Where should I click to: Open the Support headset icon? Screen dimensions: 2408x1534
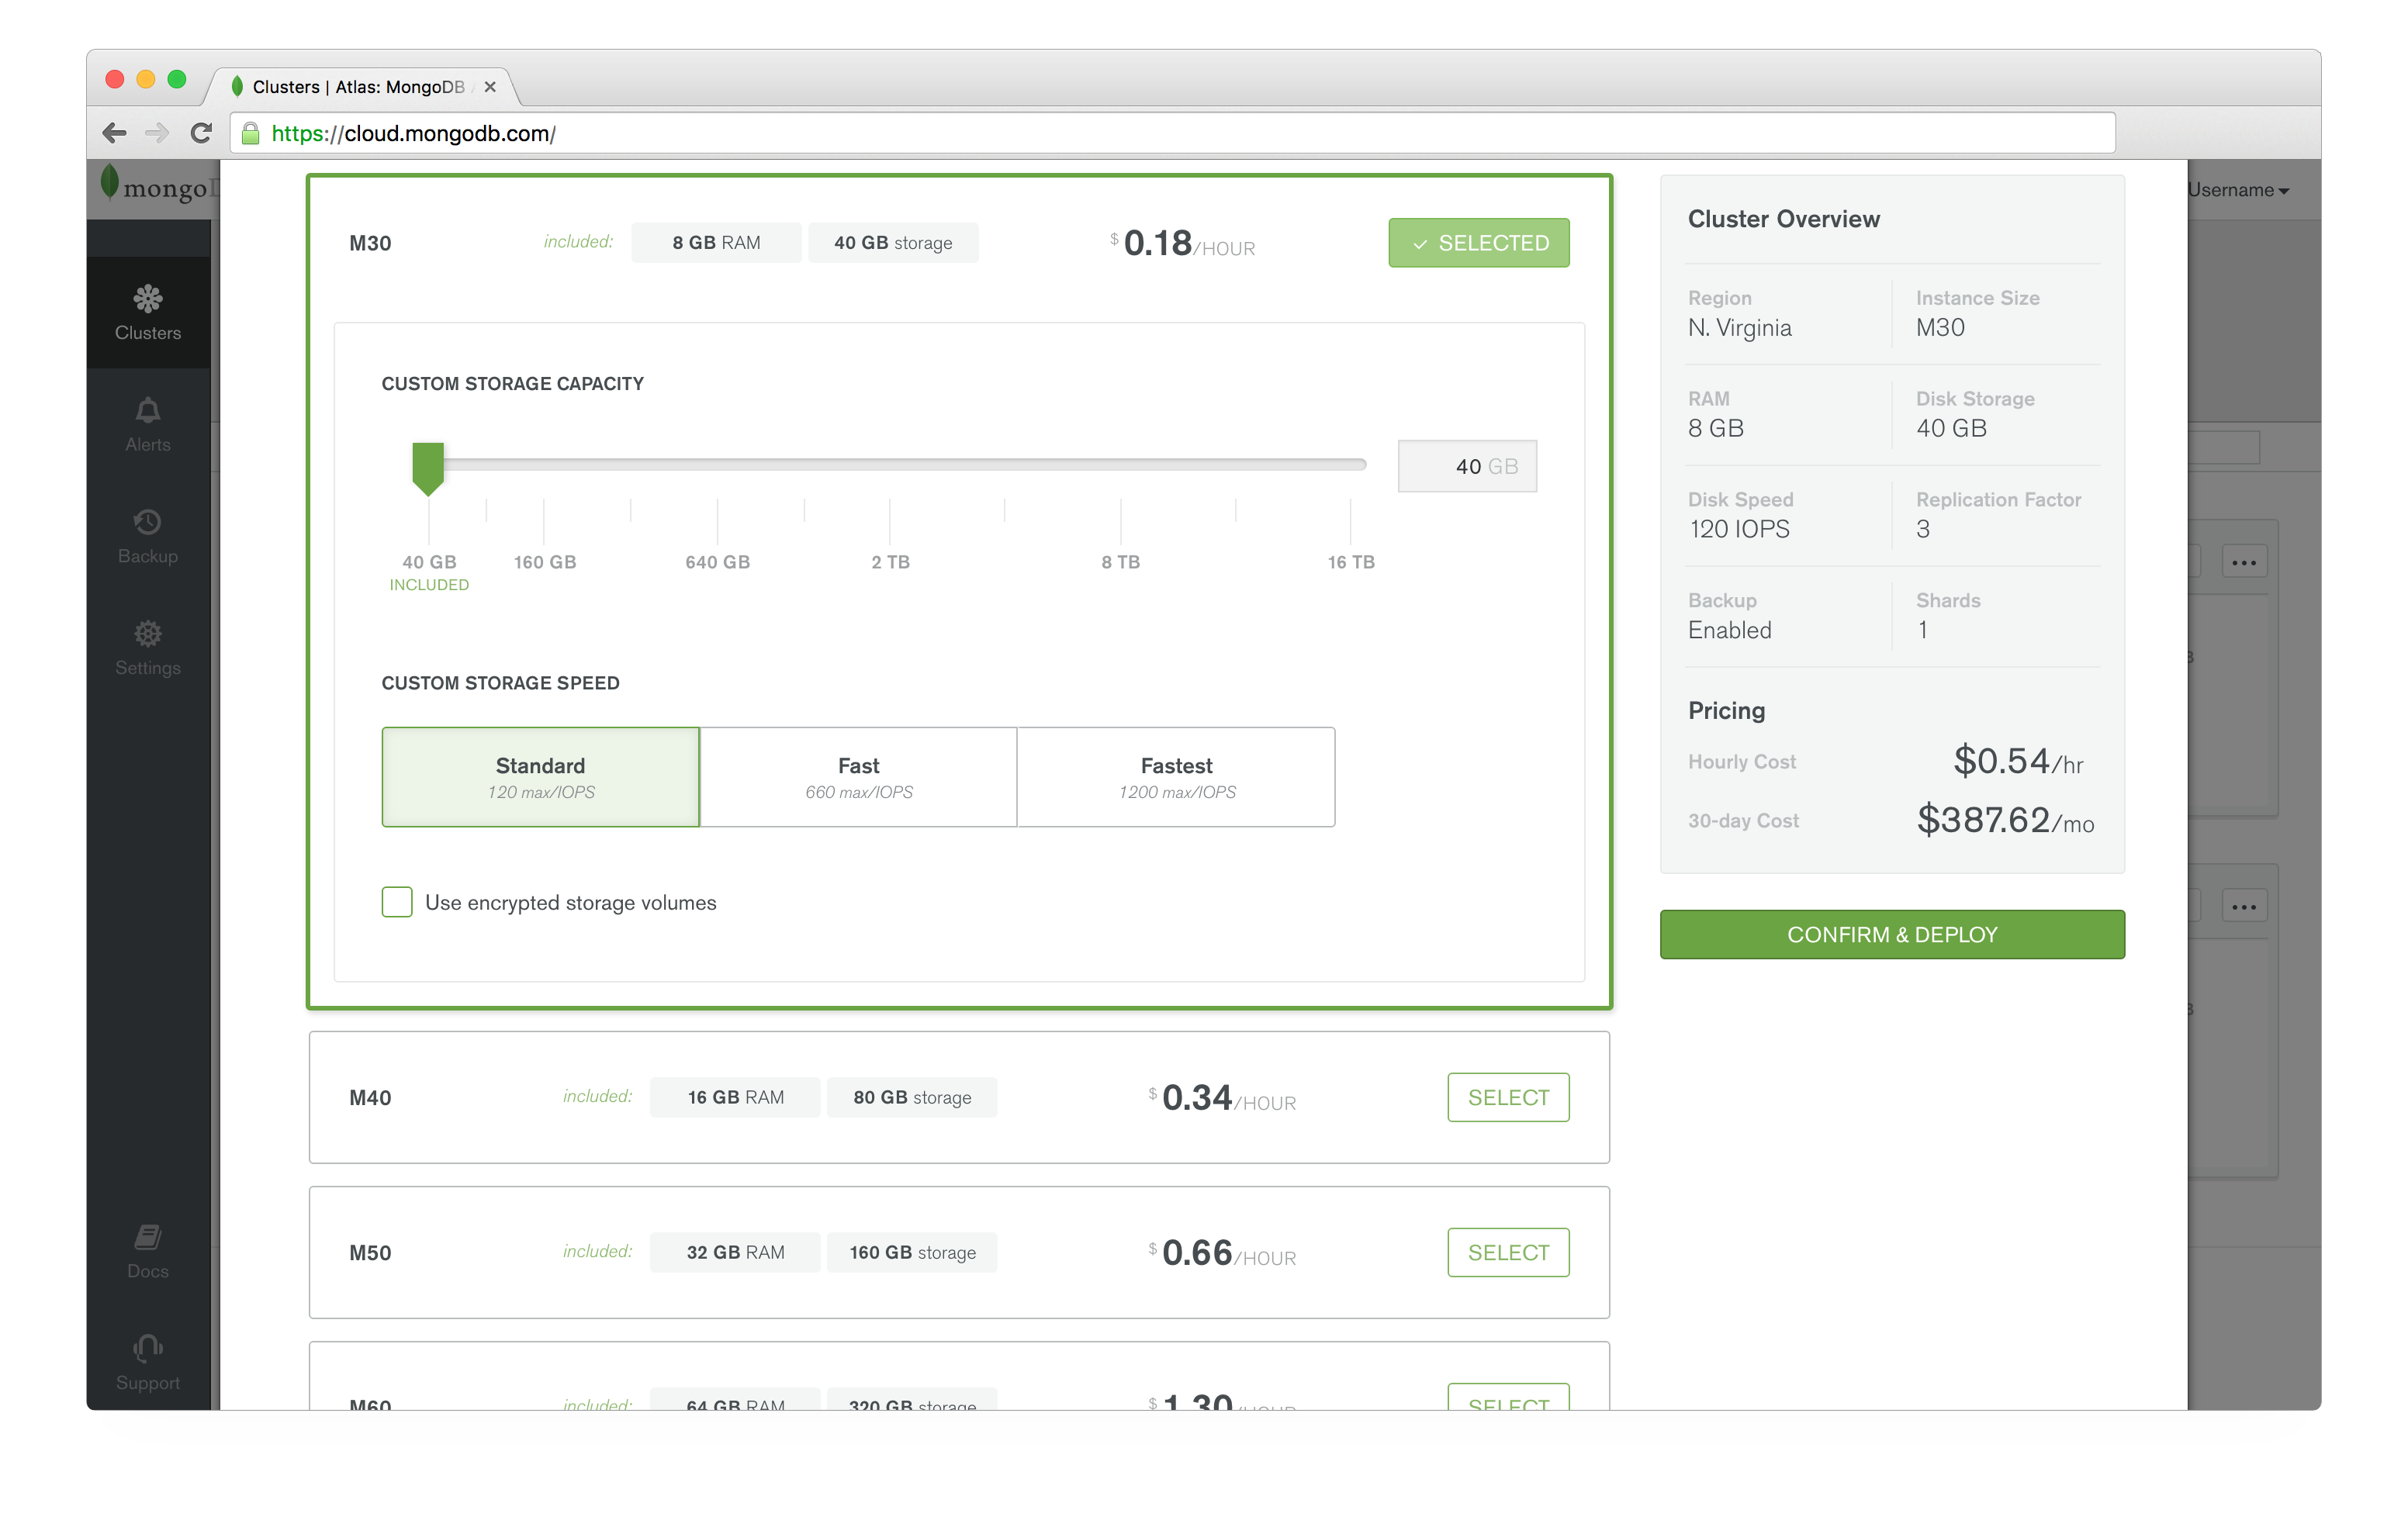pyautogui.click(x=147, y=1362)
